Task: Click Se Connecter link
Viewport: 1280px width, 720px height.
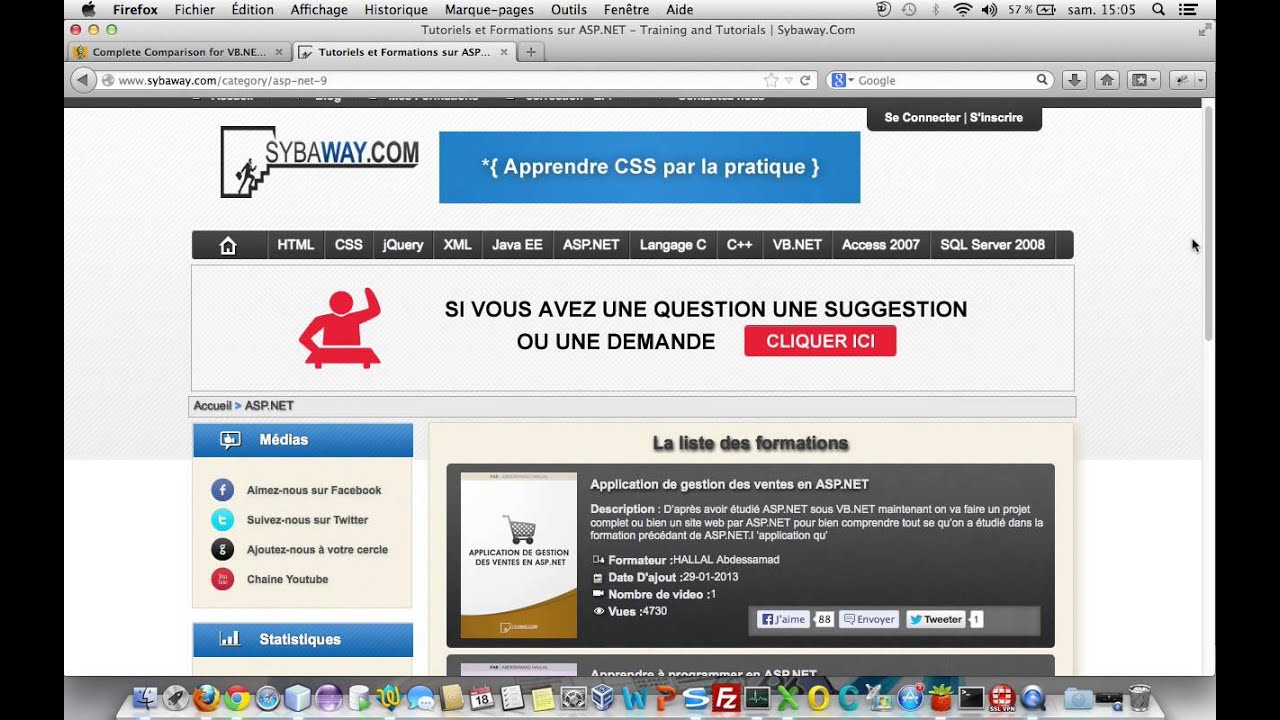Action: tap(922, 118)
